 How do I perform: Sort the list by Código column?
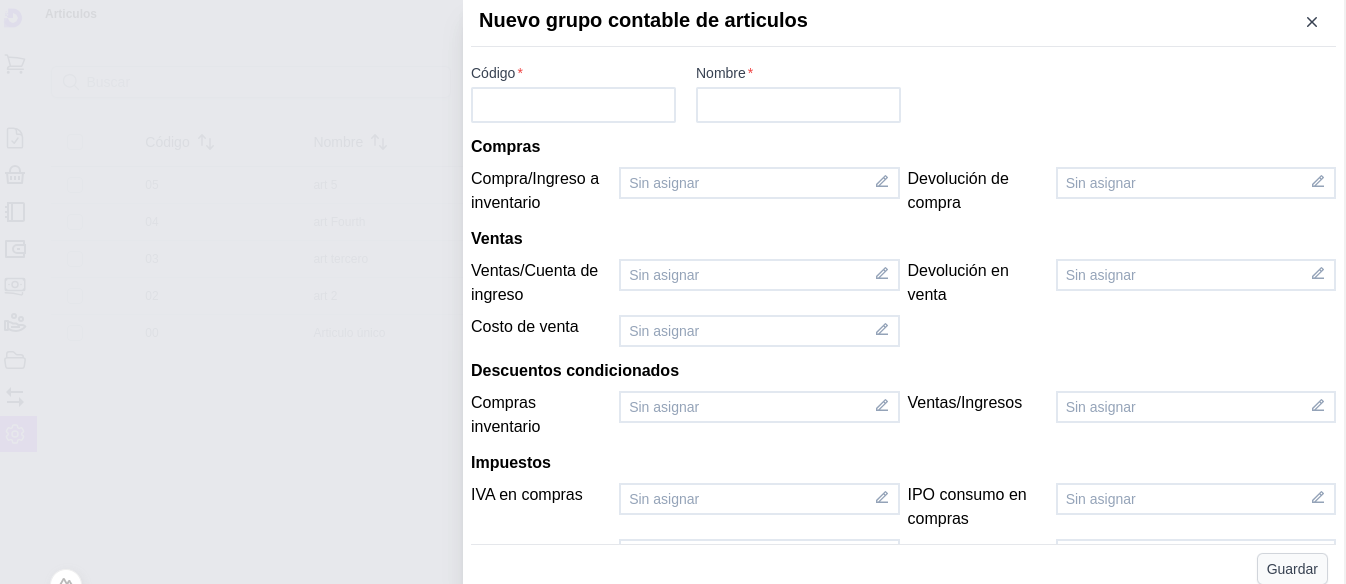205,143
